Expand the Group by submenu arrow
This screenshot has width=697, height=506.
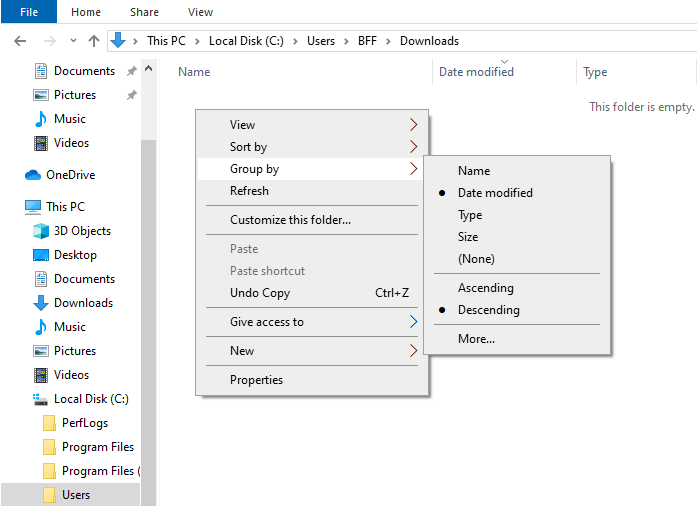pyautogui.click(x=413, y=169)
